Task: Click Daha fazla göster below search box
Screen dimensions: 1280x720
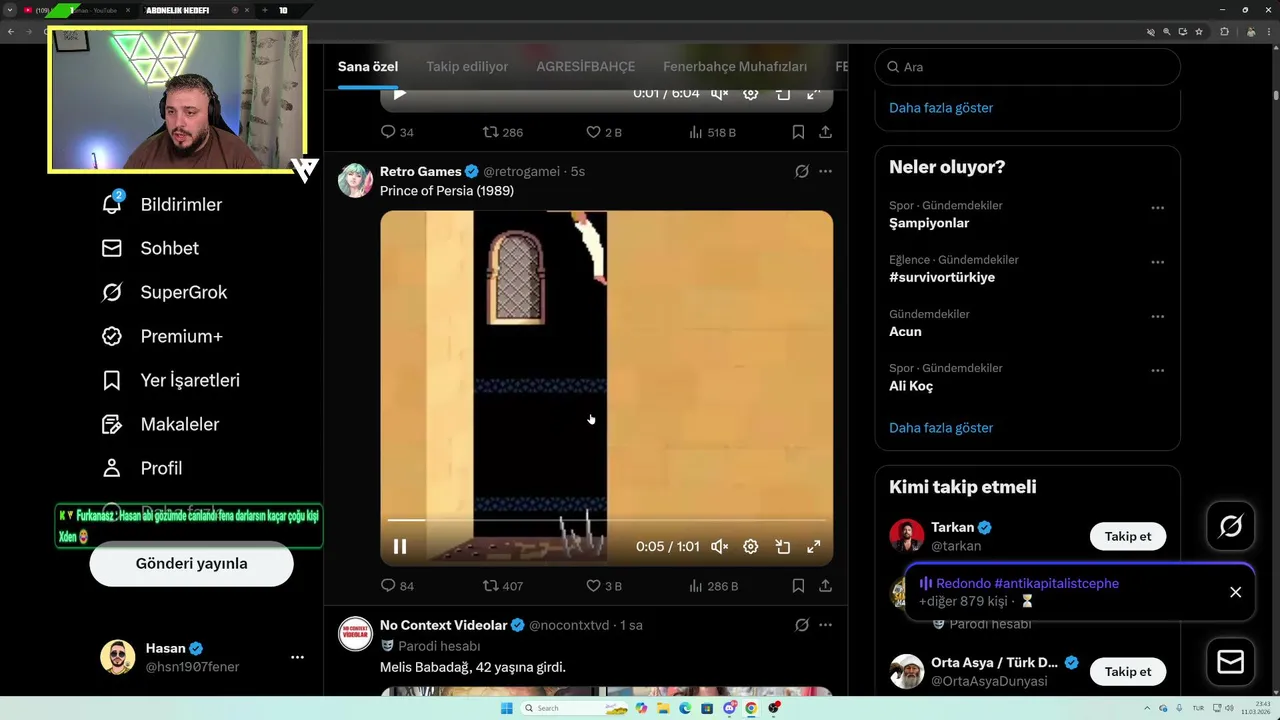Action: tap(941, 108)
